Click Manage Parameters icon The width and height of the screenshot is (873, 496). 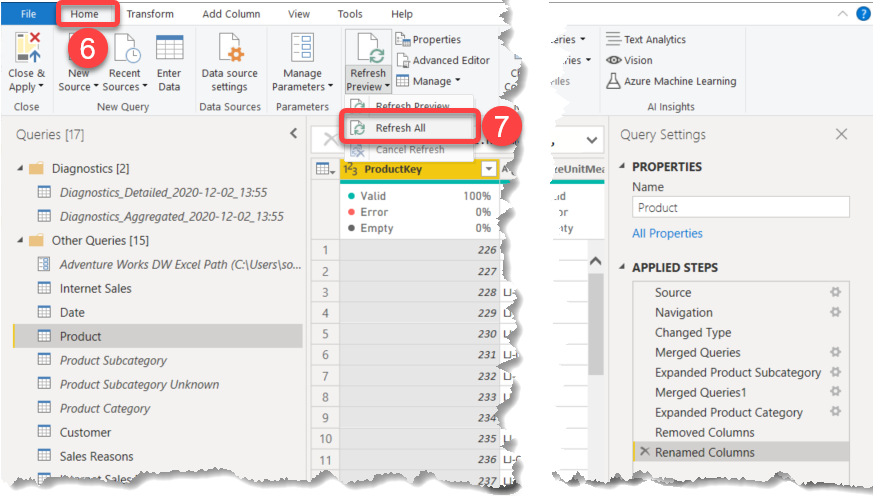[x=302, y=47]
